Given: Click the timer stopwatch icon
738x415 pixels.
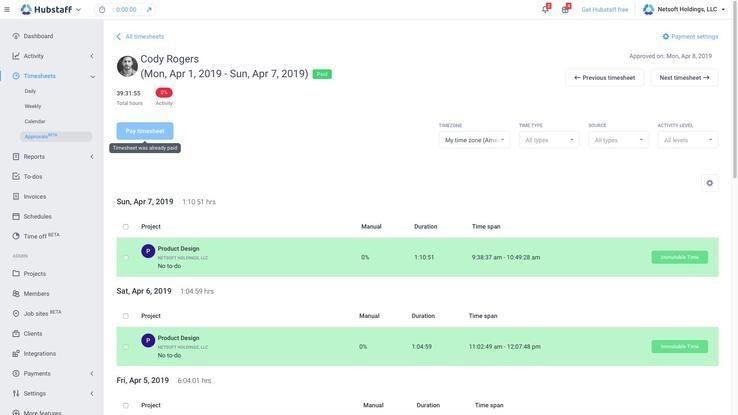Looking at the screenshot, I should point(102,9).
